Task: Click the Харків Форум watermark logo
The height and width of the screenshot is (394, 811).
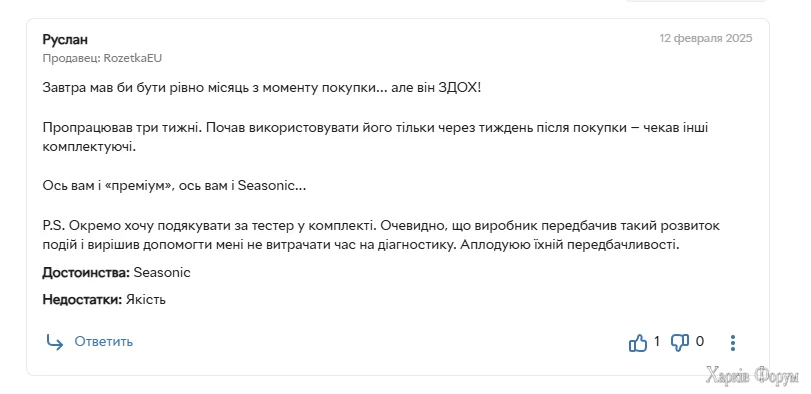Action: 752,376
